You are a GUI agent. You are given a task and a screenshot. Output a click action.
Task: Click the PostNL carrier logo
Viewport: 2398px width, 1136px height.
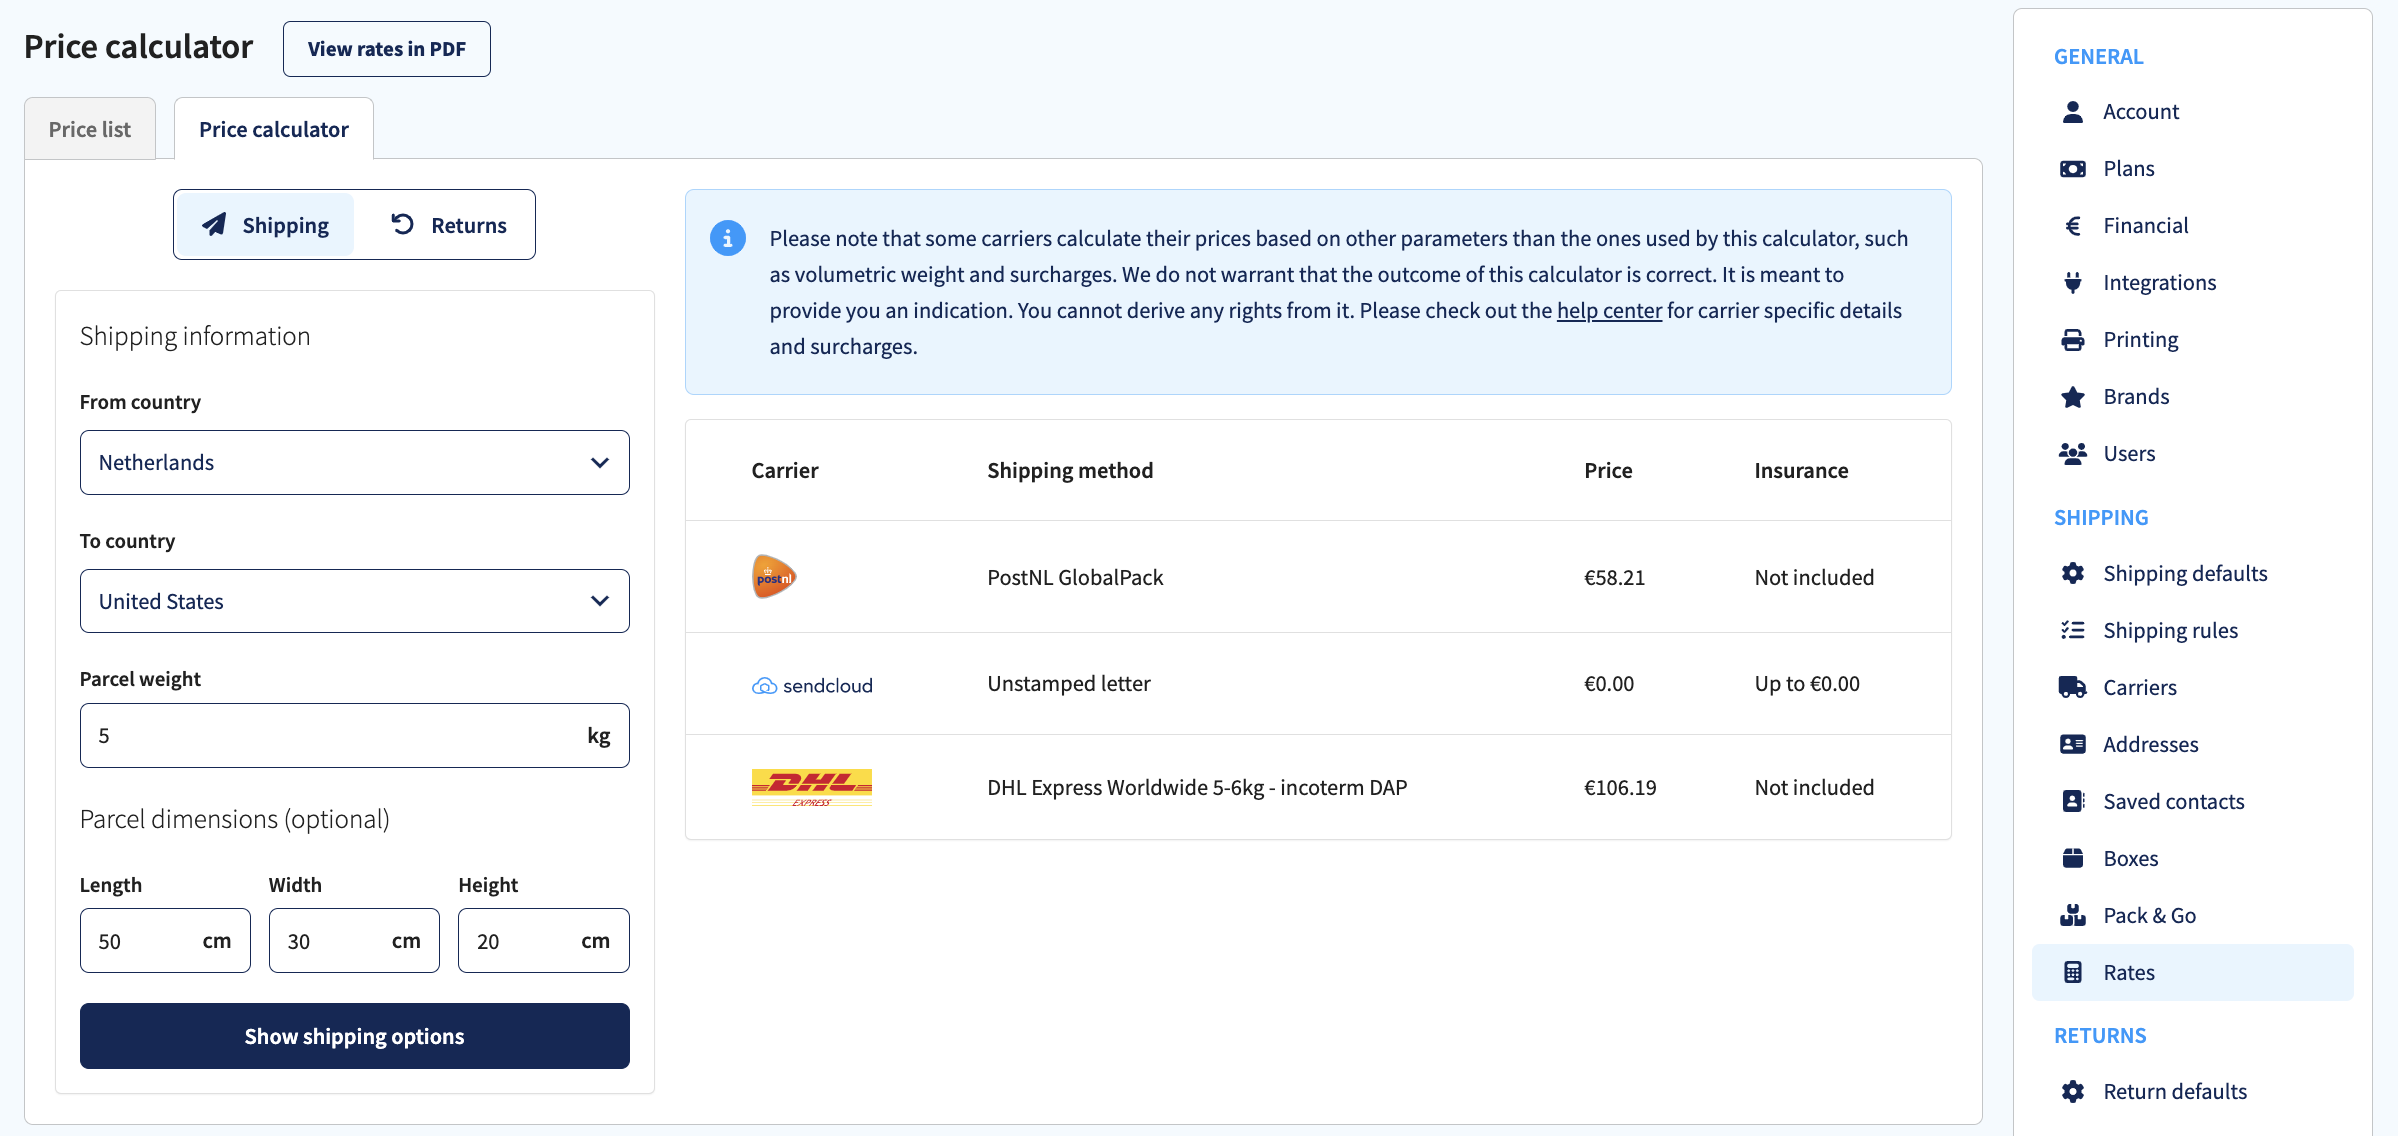[774, 577]
